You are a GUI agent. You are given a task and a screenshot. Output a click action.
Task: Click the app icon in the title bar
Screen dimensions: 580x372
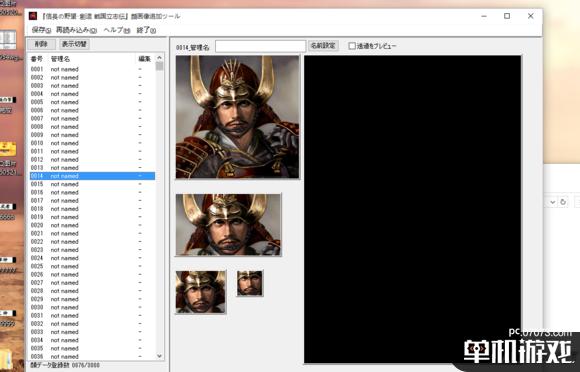[33, 16]
